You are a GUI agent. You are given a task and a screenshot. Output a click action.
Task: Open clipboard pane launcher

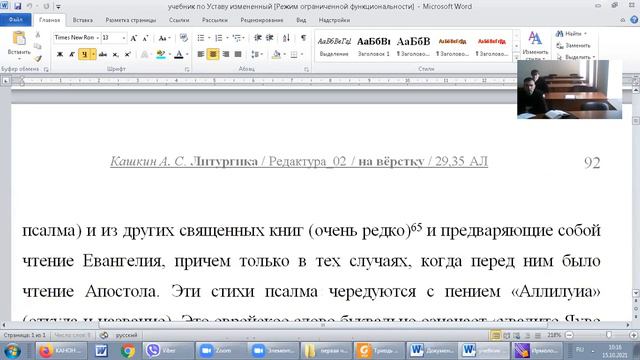click(46, 70)
